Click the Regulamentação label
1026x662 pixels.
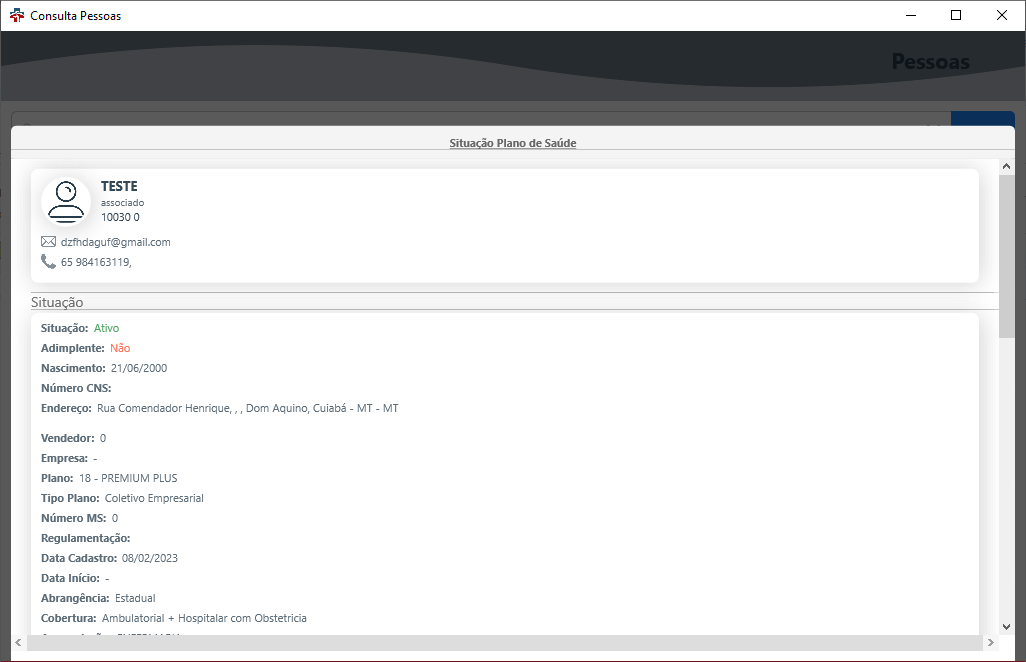coord(86,538)
